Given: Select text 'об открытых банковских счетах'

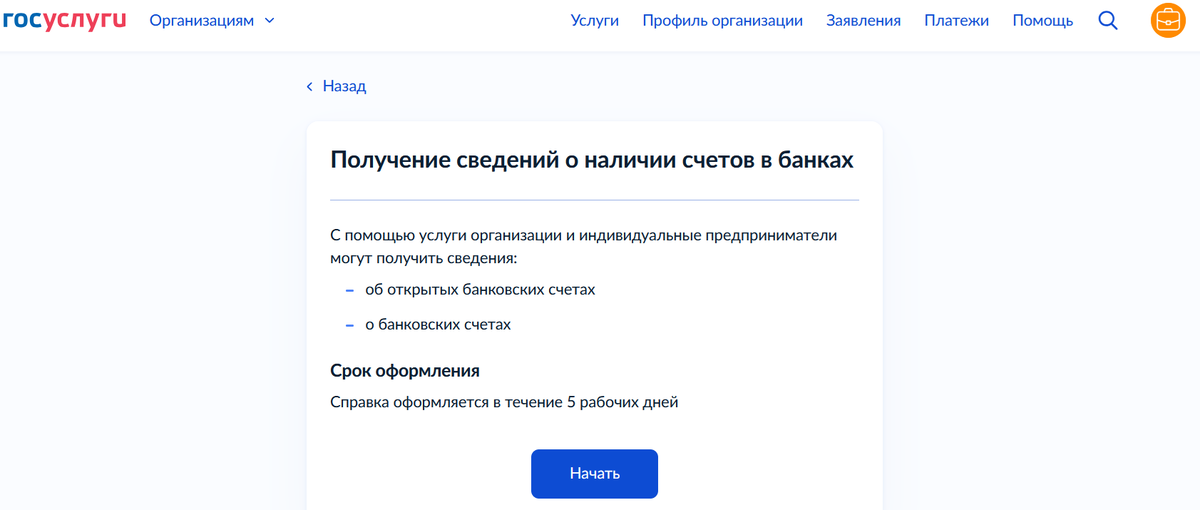Looking at the screenshot, I should tap(480, 289).
